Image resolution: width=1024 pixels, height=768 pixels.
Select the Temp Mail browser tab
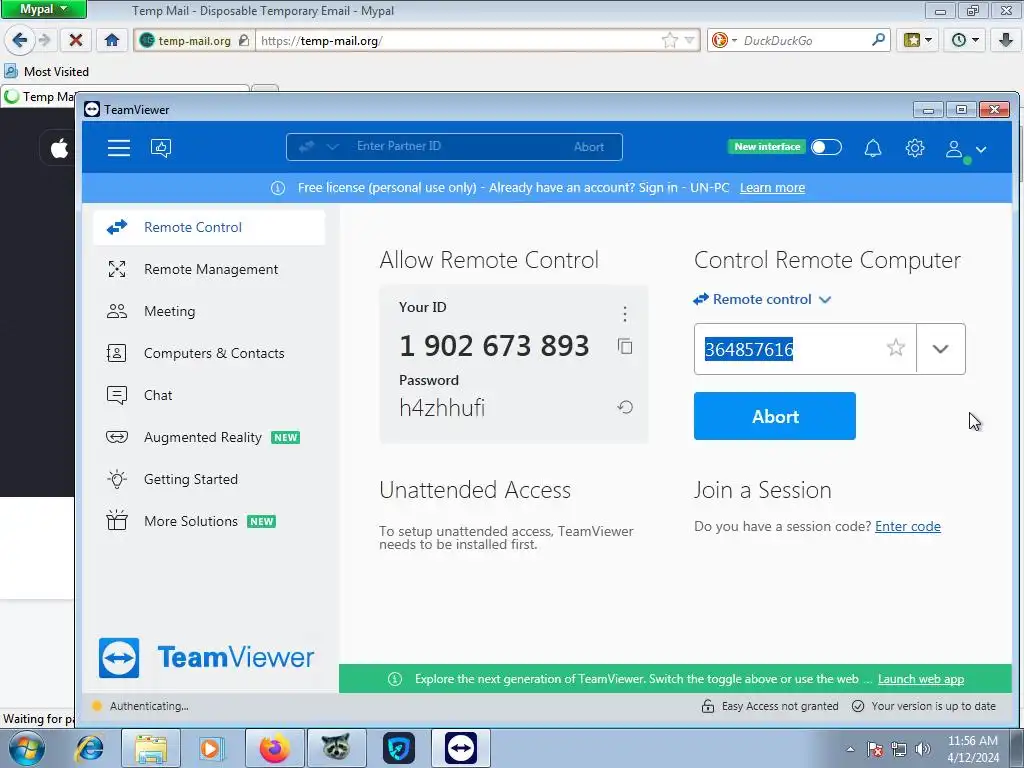tap(39, 97)
